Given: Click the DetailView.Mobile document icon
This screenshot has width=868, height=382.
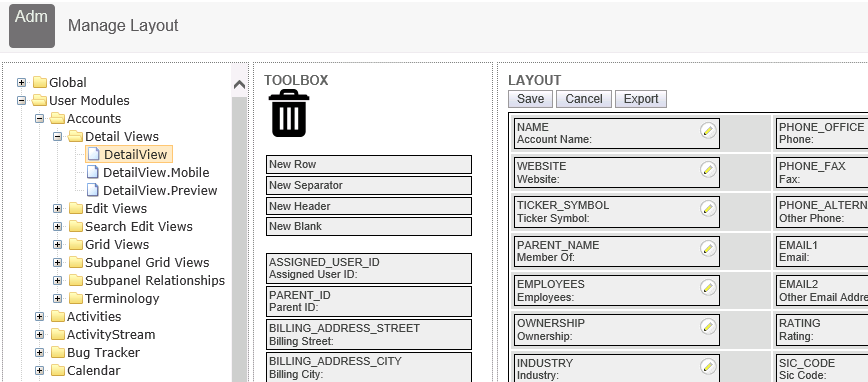Looking at the screenshot, I should [94, 172].
